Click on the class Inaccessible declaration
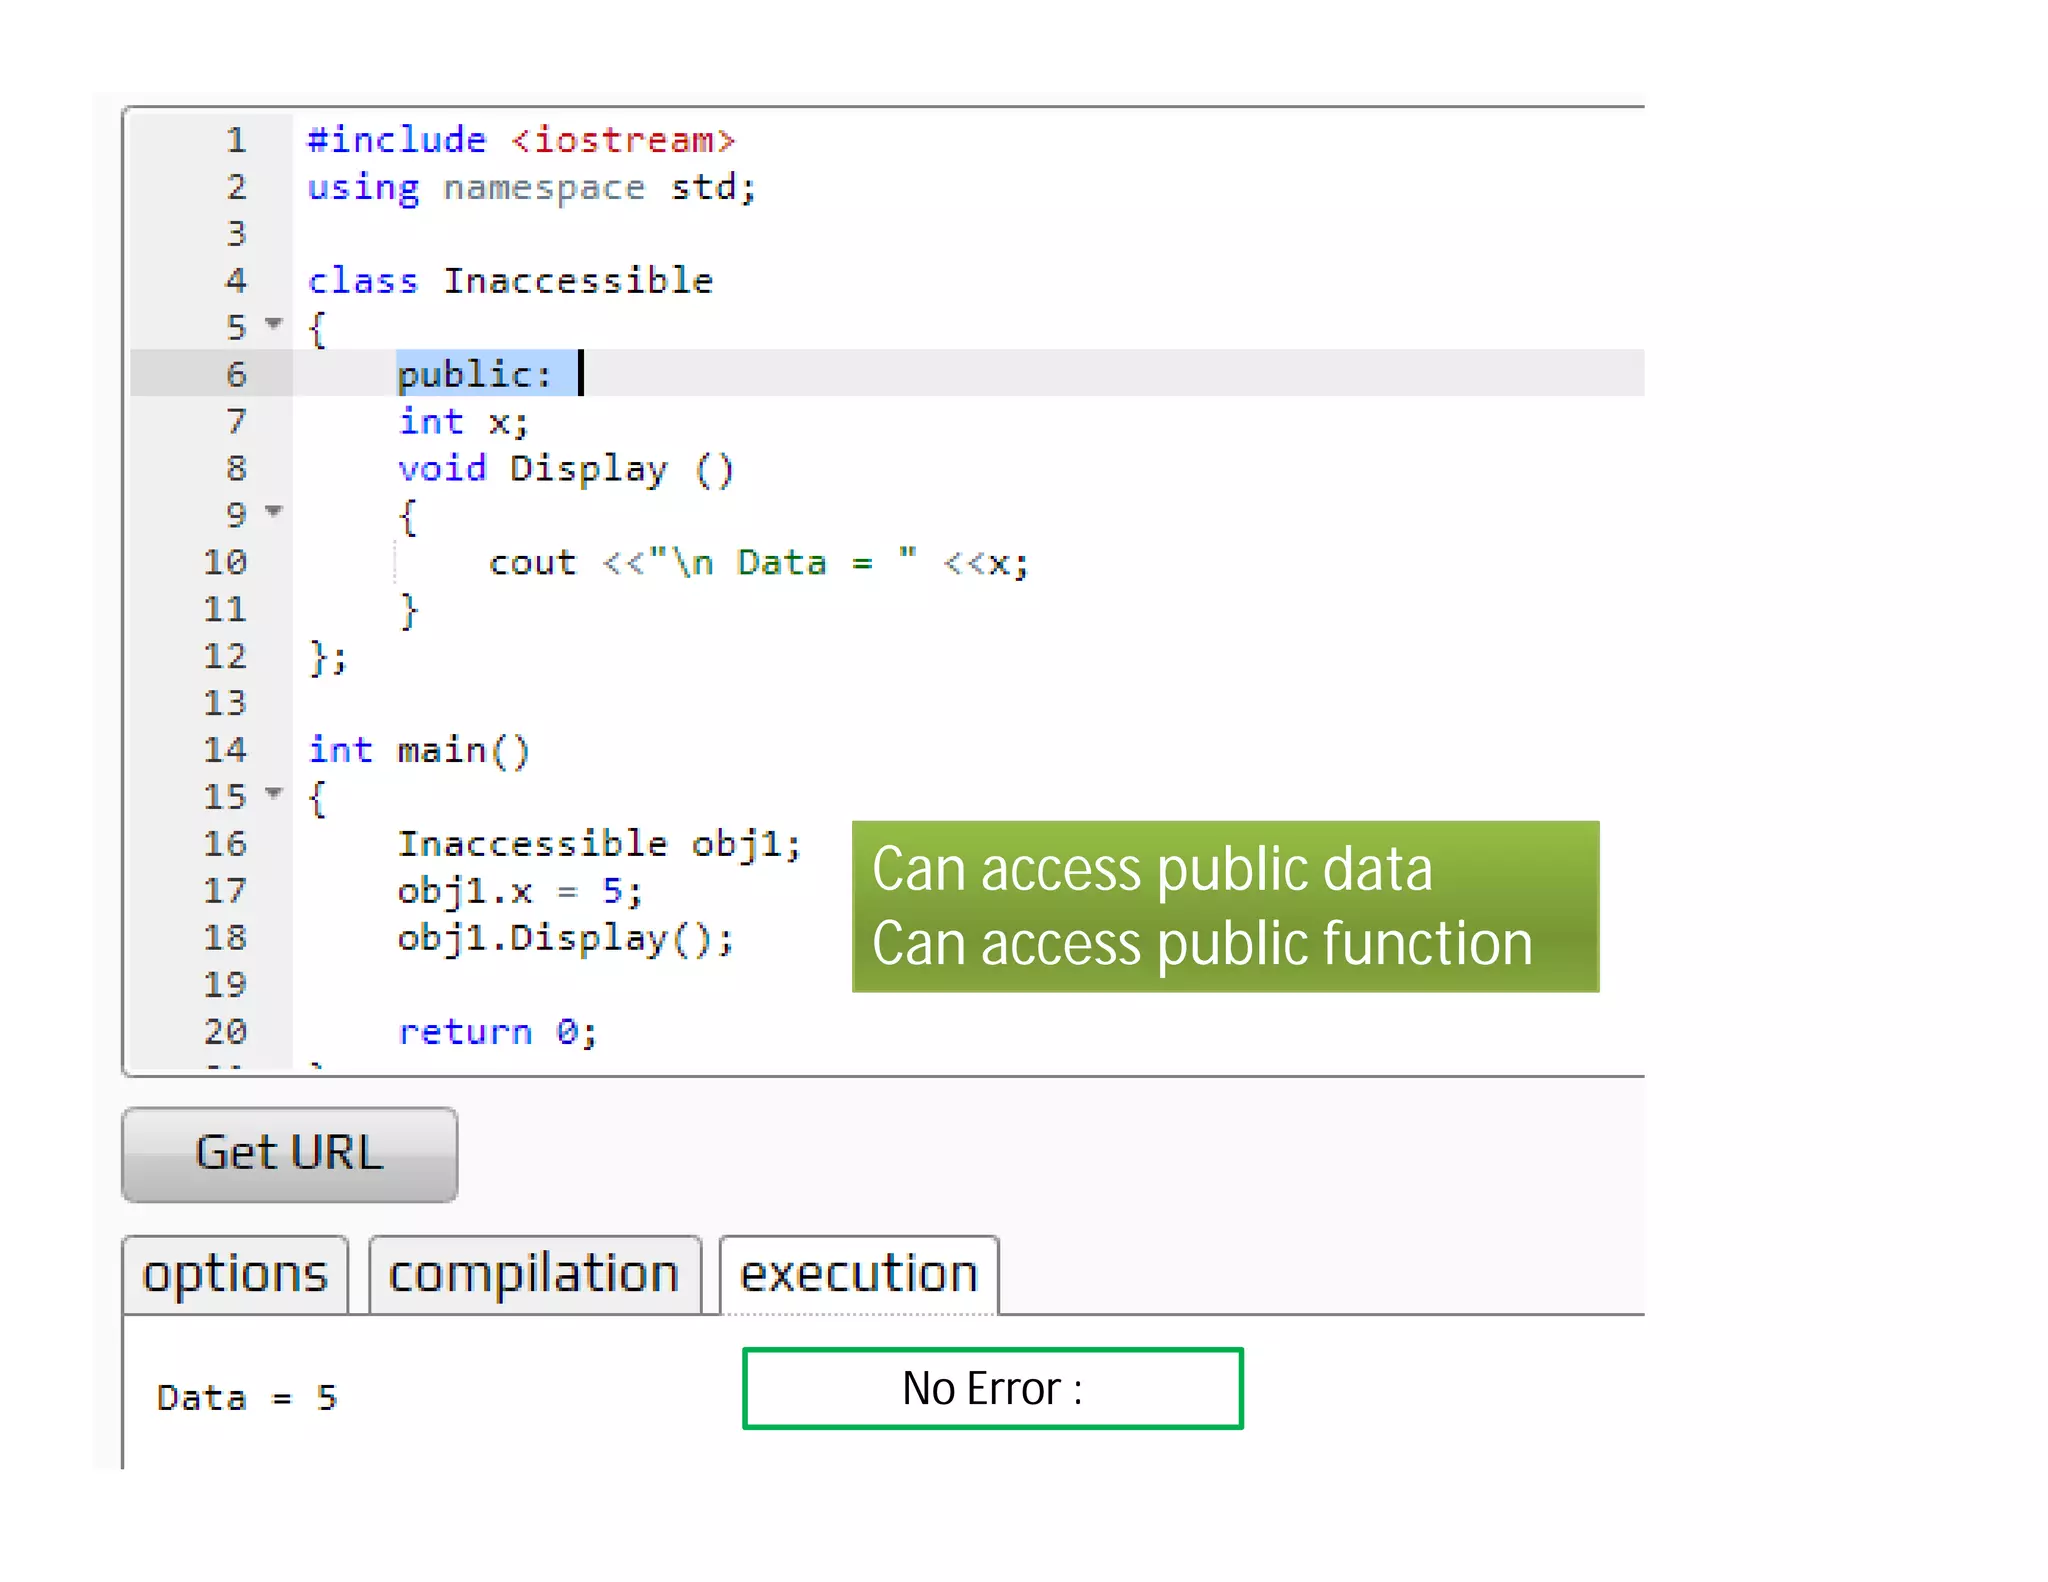The width and height of the screenshot is (2048, 1582). tap(510, 281)
